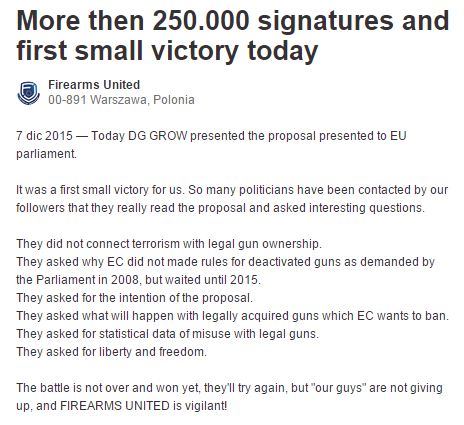Click 'They asked for the intention of the proposal'
The height and width of the screenshot is (425, 464).
pyautogui.click(x=134, y=298)
